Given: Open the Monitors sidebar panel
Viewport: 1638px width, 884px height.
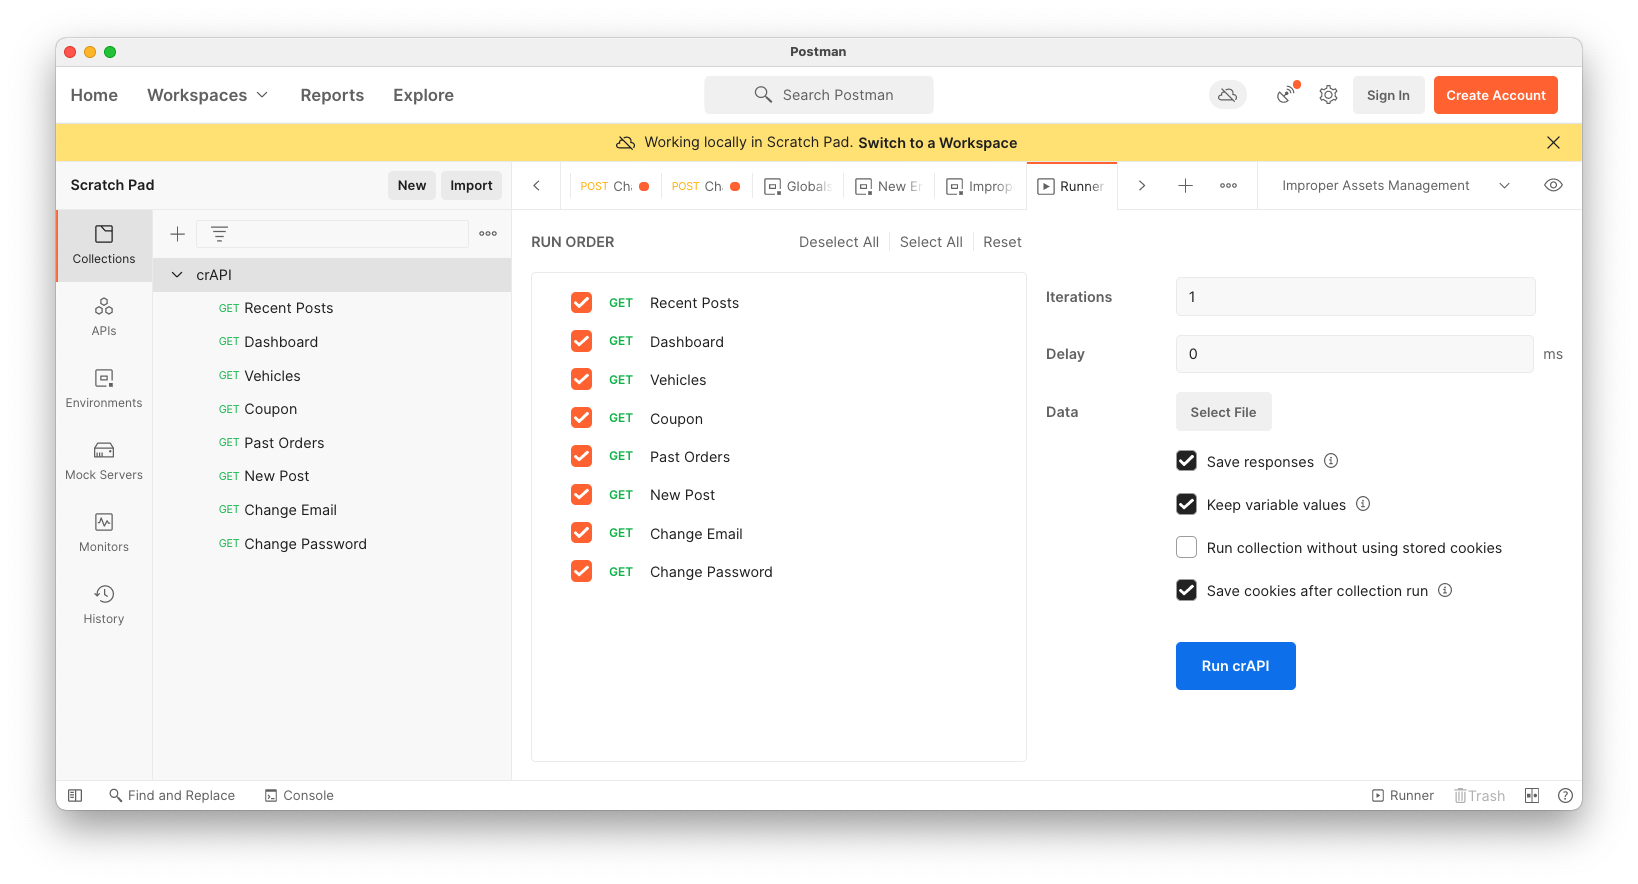Looking at the screenshot, I should tap(104, 533).
